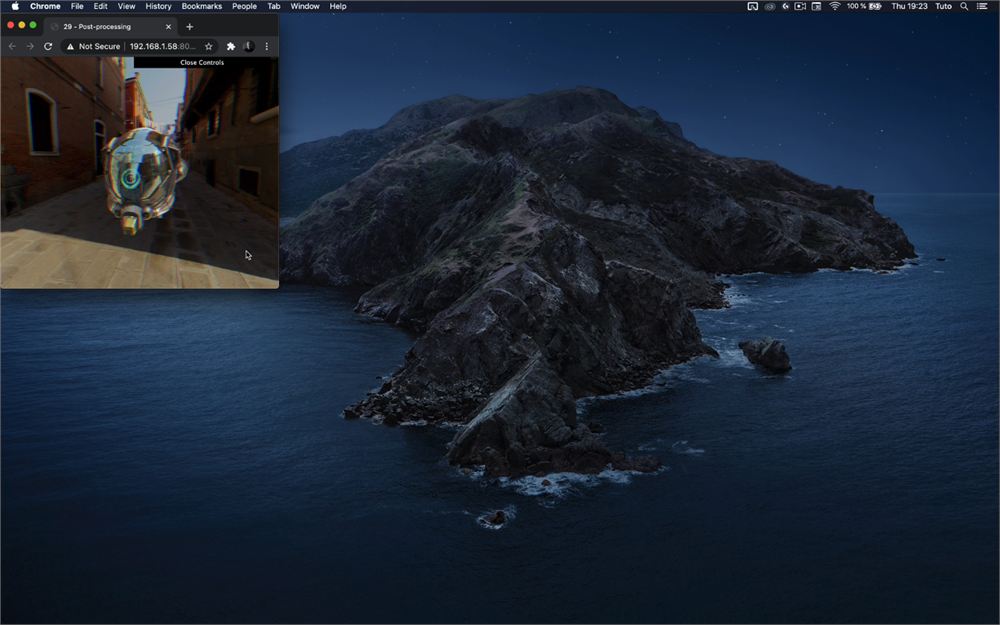Open the Wi-Fi status menu

tap(835, 6)
